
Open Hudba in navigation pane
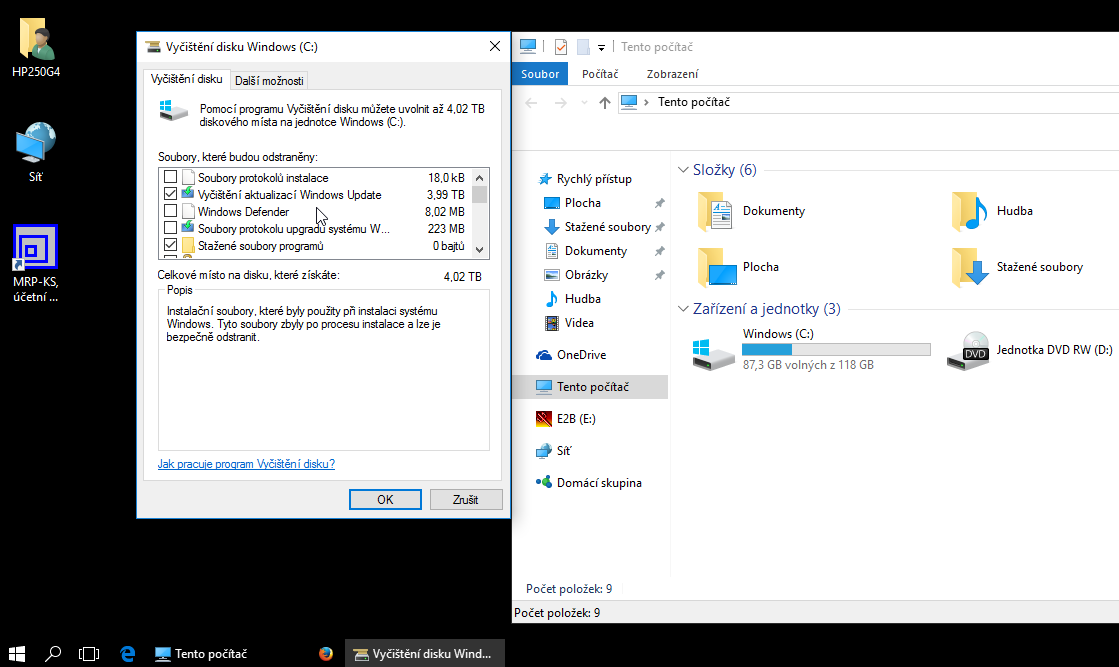point(582,299)
